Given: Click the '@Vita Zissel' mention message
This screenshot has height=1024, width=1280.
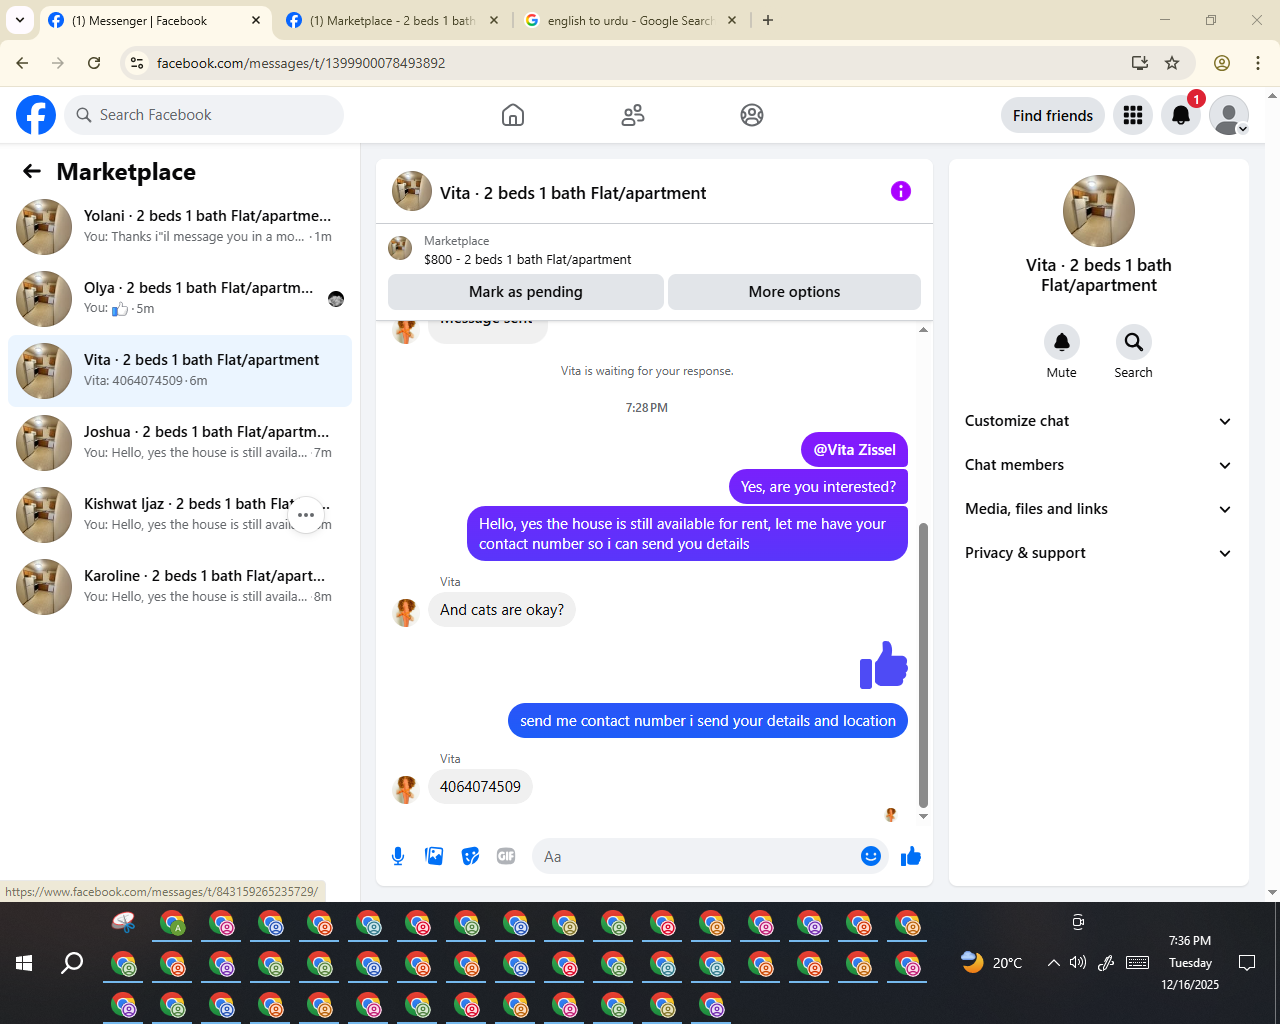Looking at the screenshot, I should pos(854,450).
